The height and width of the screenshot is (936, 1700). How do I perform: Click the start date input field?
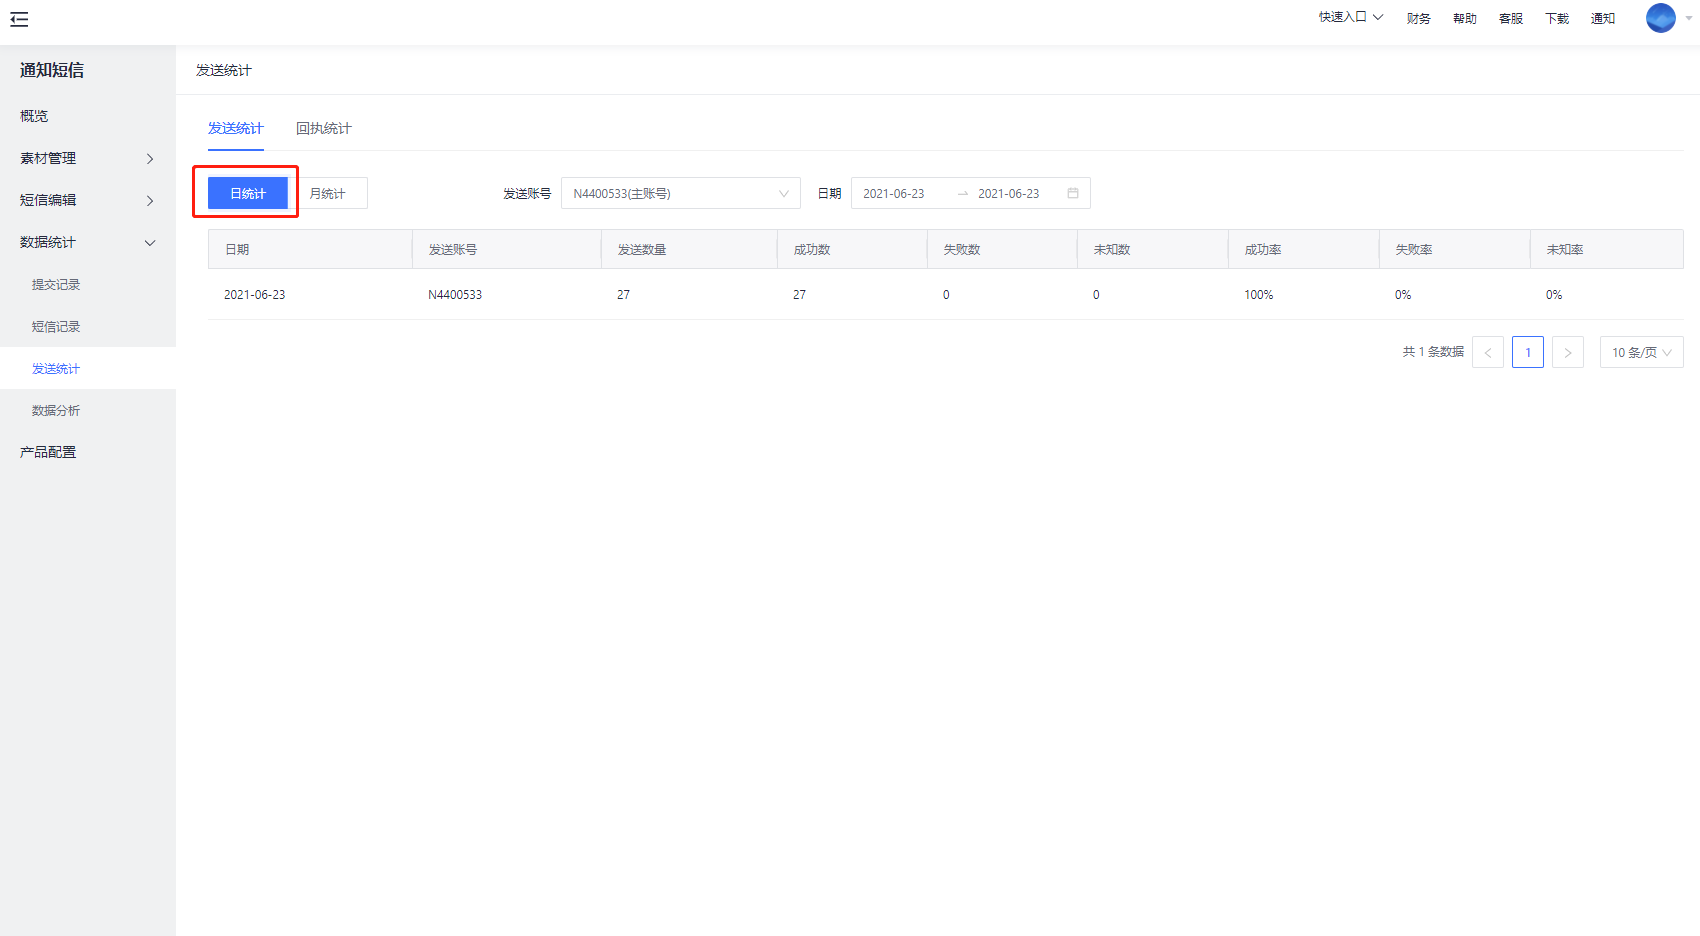894,193
